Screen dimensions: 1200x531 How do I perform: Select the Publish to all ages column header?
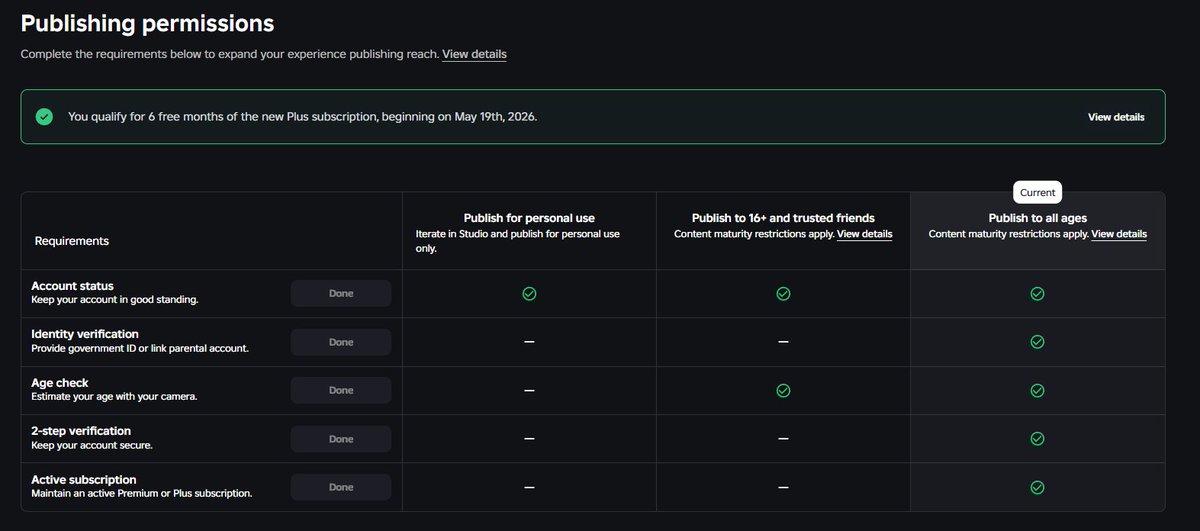[x=1037, y=218]
